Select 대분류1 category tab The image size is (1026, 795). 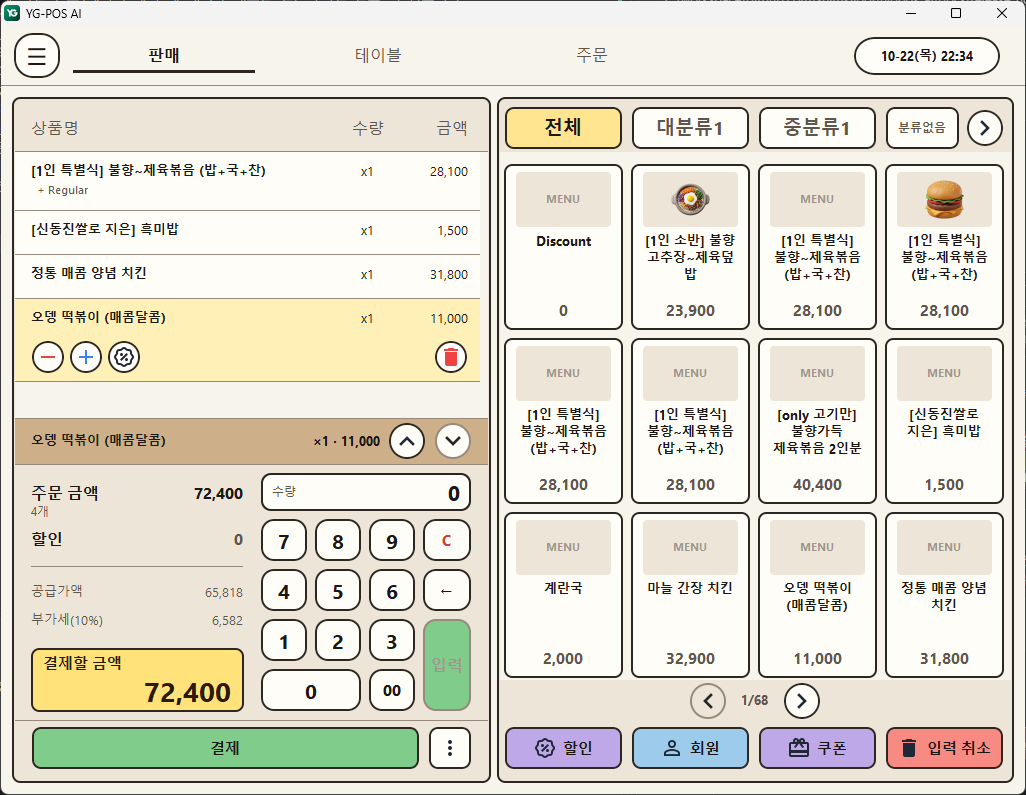click(690, 128)
